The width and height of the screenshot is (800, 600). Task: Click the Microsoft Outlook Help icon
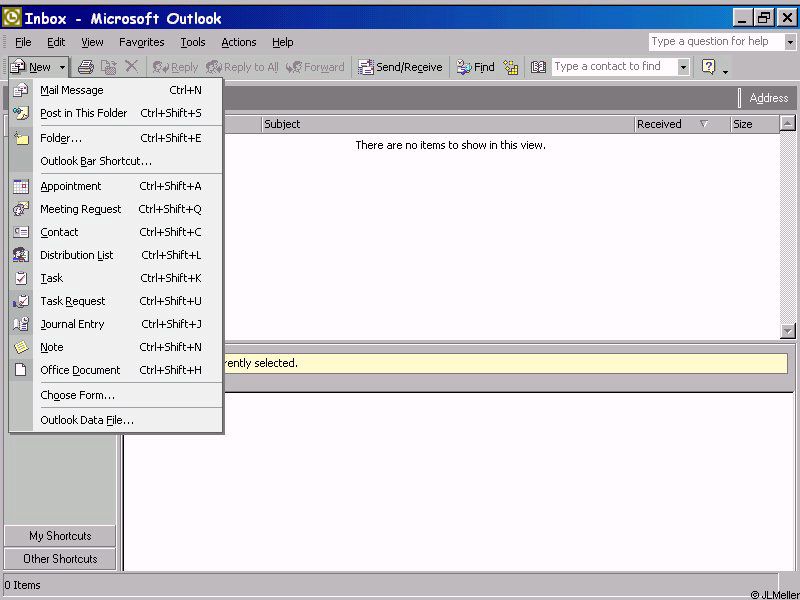pyautogui.click(x=709, y=67)
